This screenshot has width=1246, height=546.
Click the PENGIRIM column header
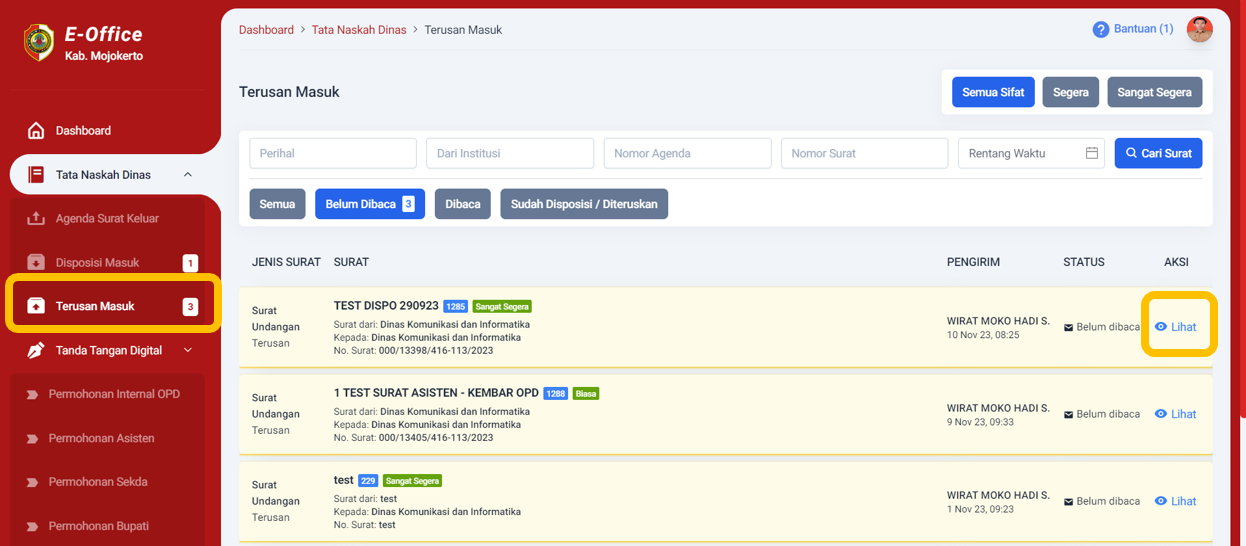tap(973, 262)
